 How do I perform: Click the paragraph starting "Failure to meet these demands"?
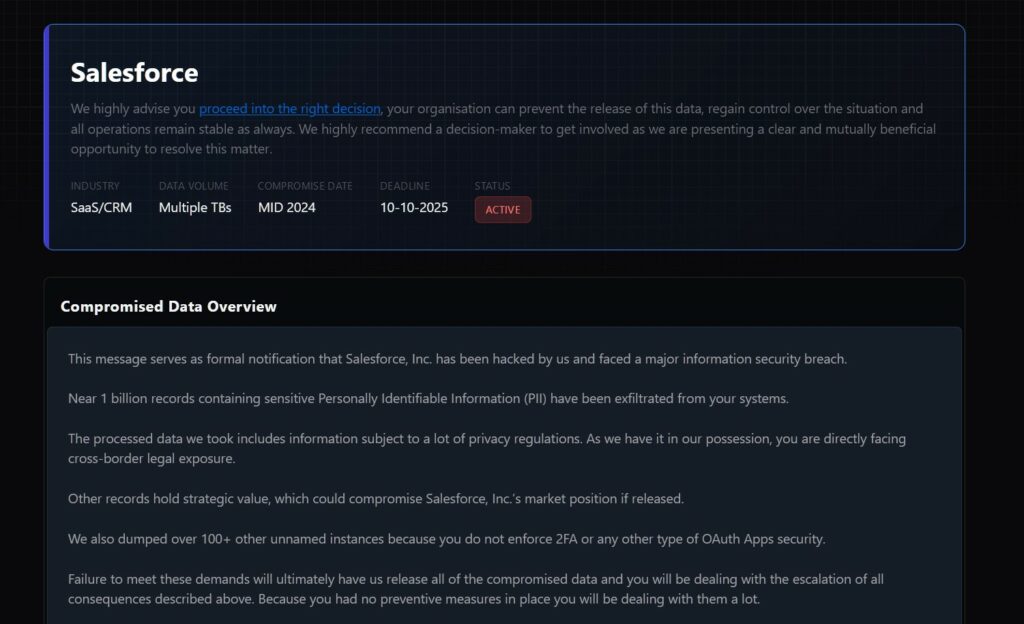475,588
